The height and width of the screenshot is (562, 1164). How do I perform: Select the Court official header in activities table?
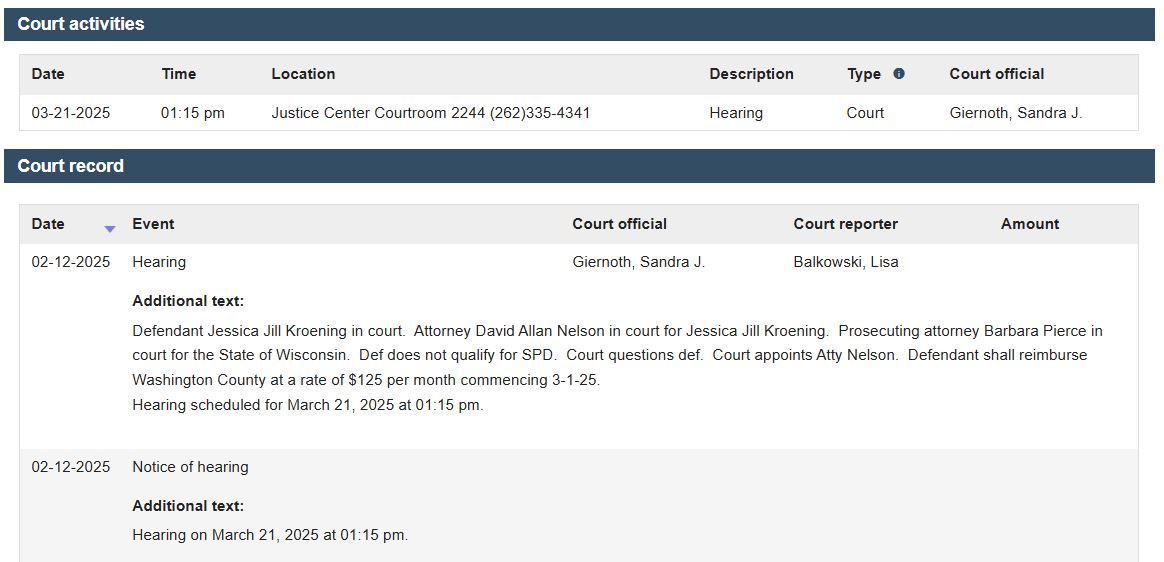pos(997,74)
